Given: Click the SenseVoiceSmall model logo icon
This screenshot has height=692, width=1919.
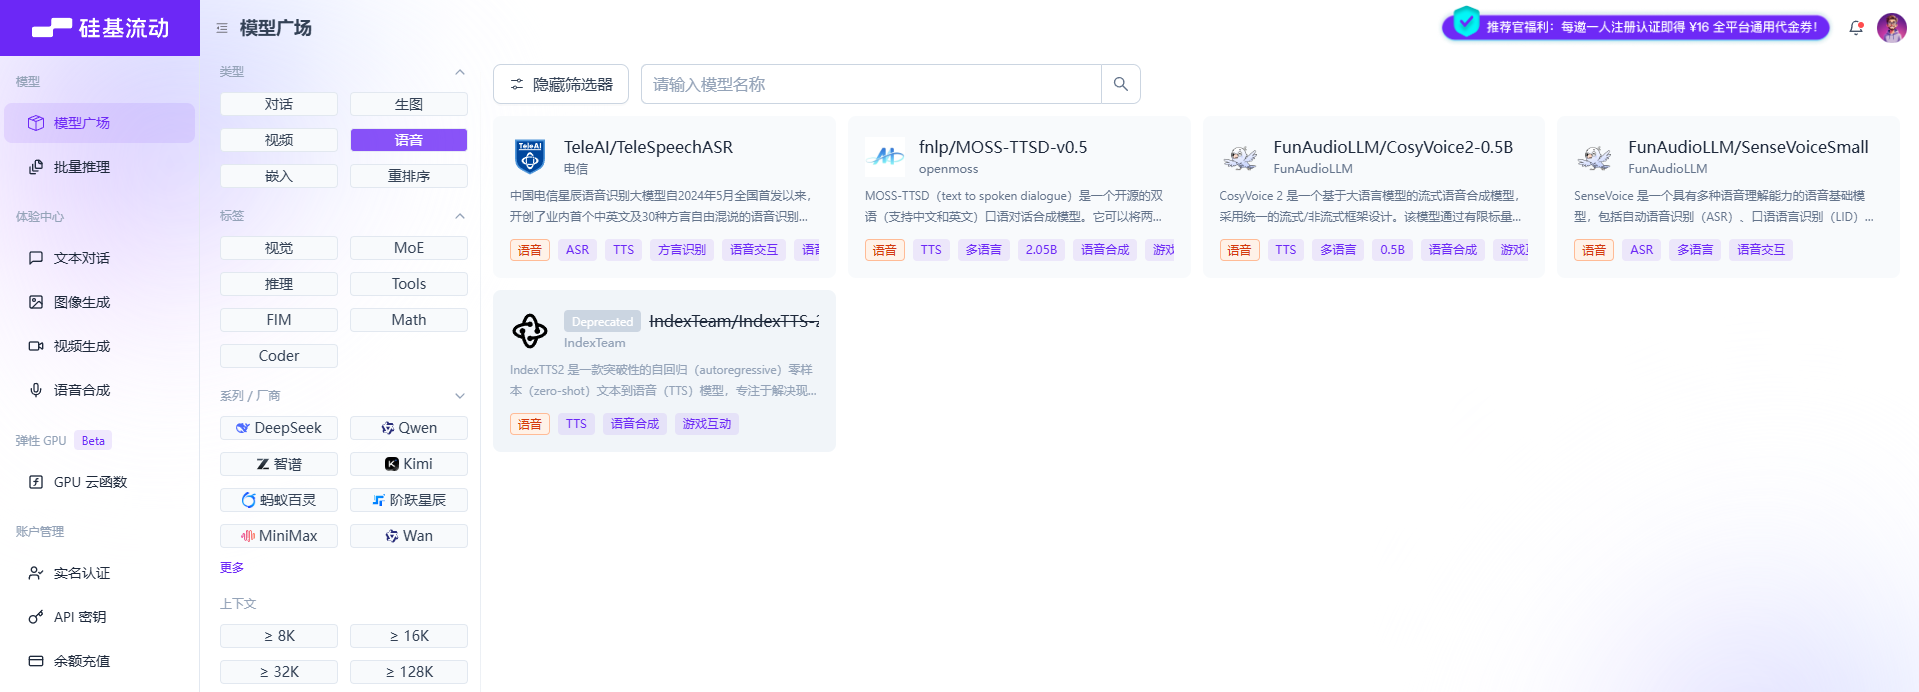Looking at the screenshot, I should click(x=1594, y=157).
